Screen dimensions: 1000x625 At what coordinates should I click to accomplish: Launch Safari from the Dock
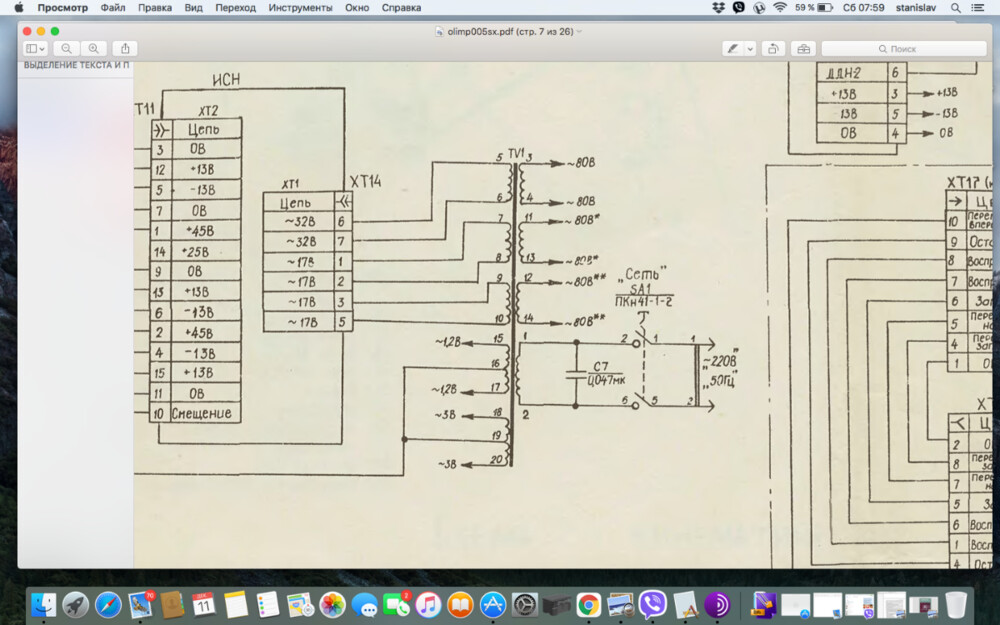108,605
